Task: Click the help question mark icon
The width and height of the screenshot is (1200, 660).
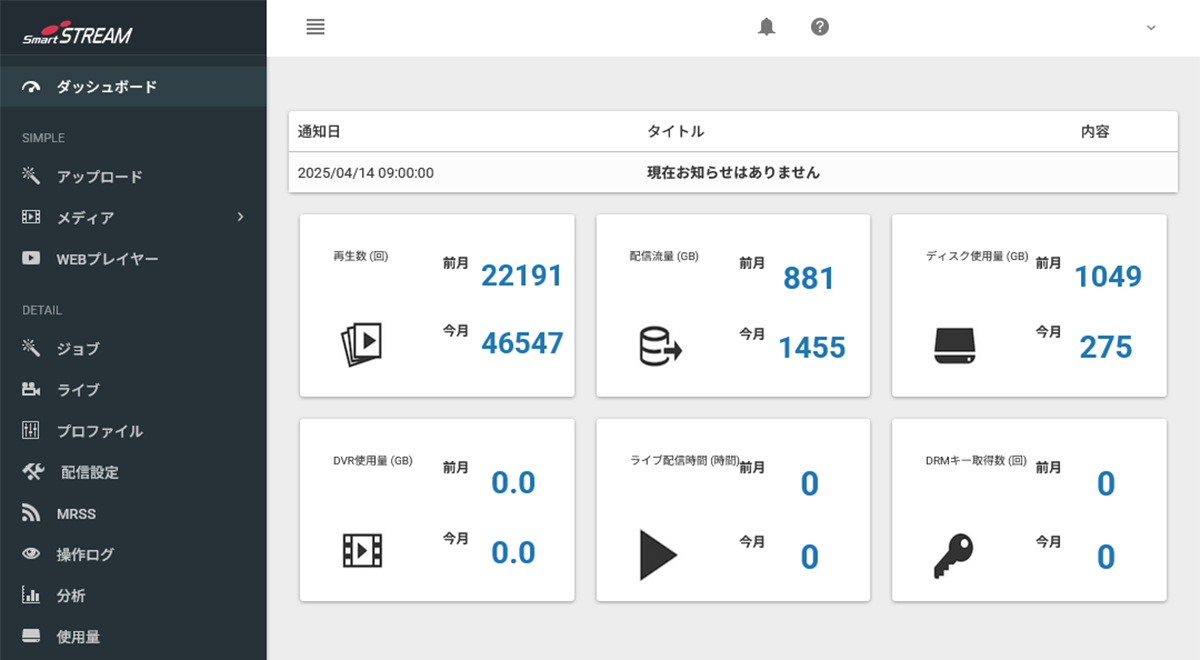Action: (820, 27)
